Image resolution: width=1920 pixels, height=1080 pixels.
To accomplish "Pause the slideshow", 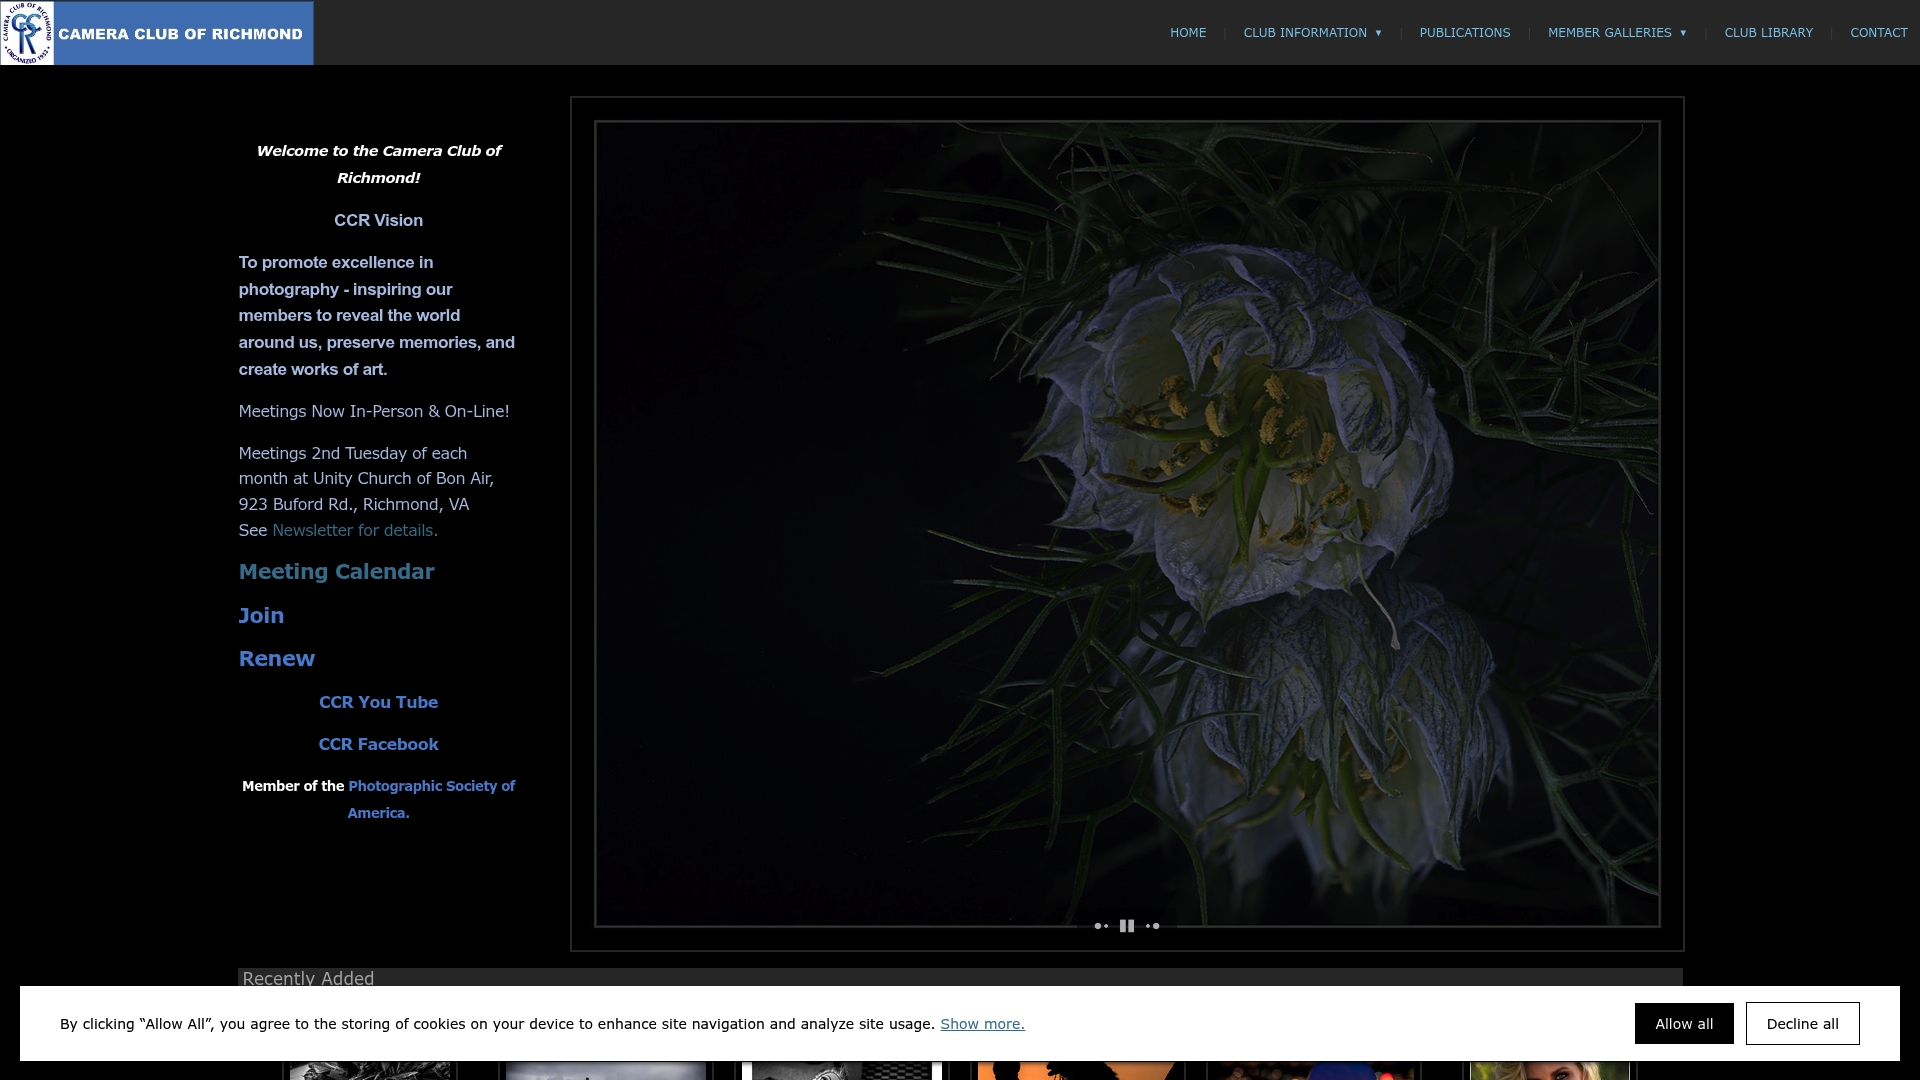I will (x=1127, y=926).
